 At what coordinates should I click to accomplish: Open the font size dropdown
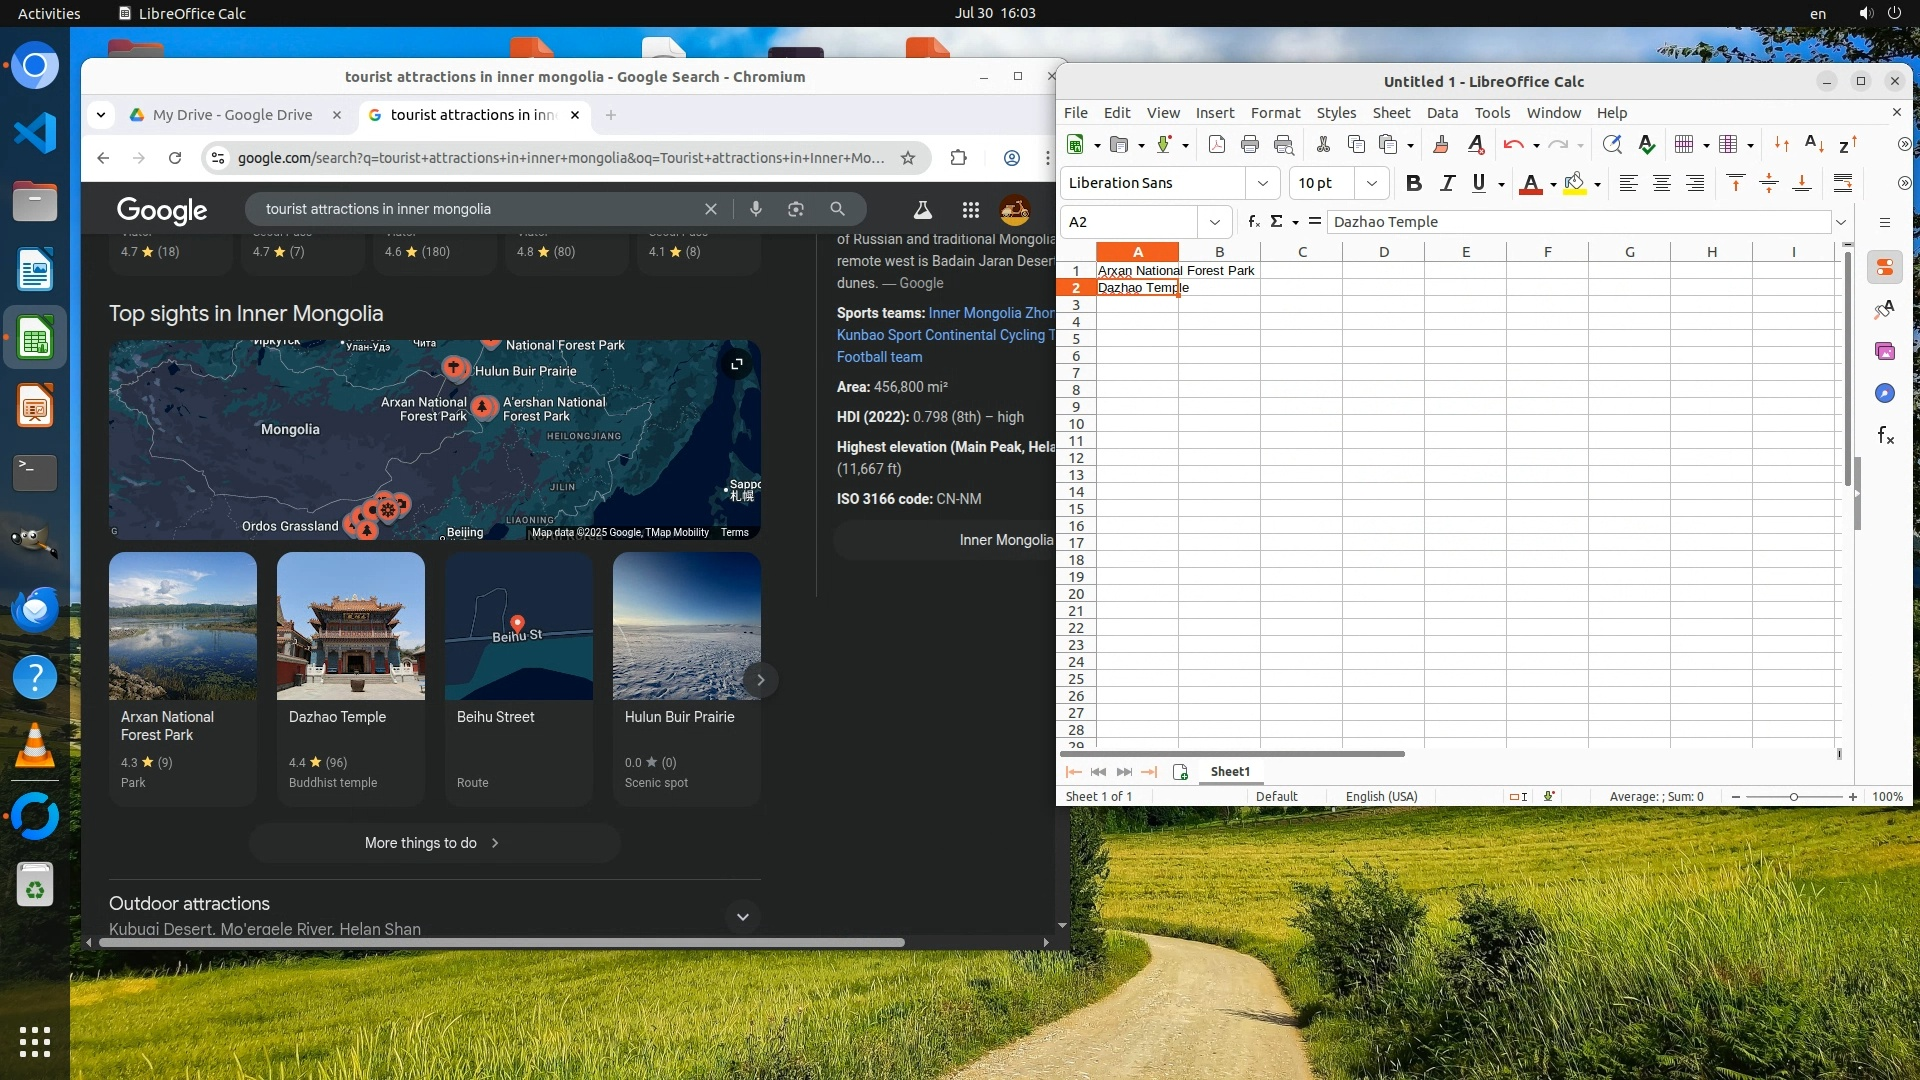click(x=1371, y=183)
